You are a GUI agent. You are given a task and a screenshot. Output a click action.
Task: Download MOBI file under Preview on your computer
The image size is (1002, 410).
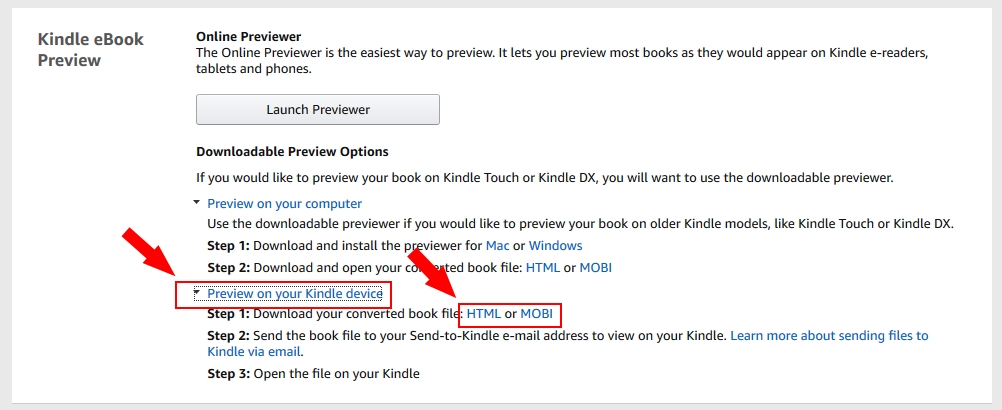[594, 268]
